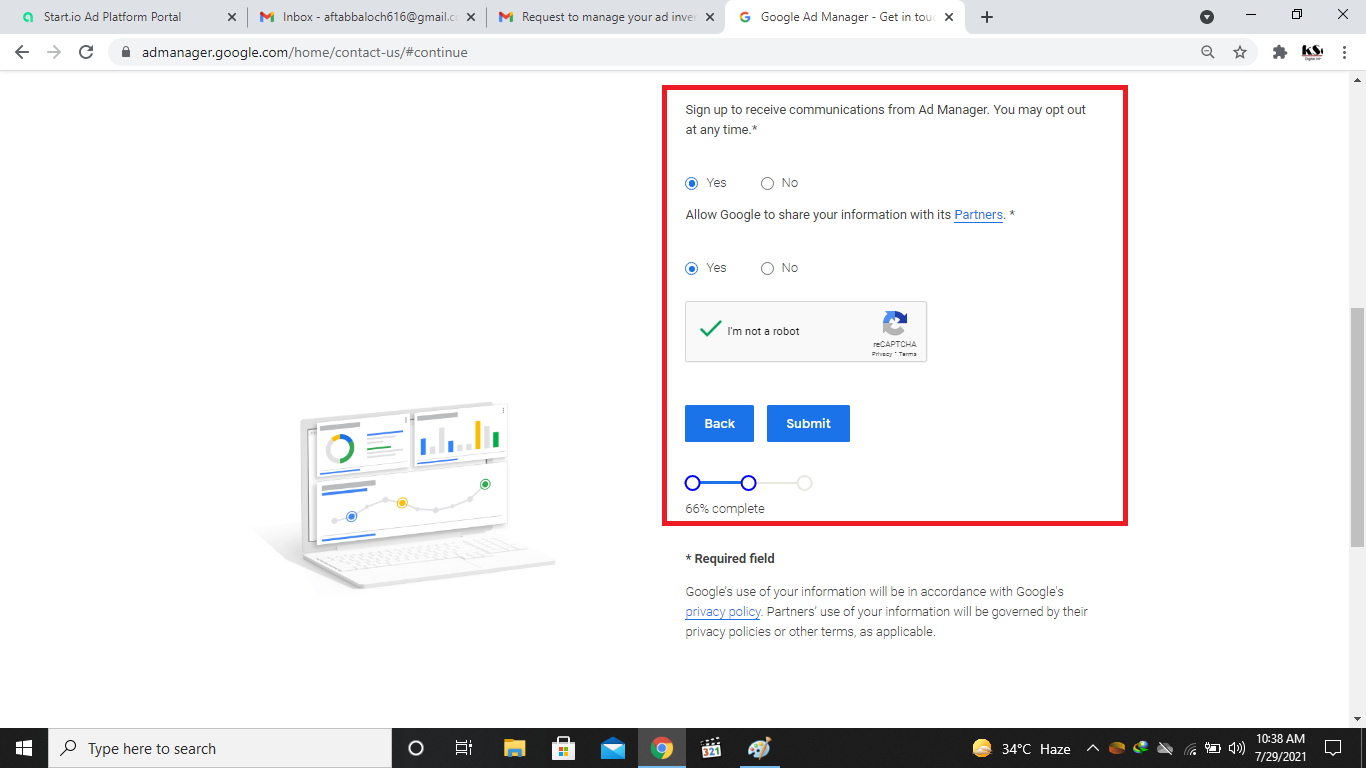
Task: Open the Paint app on the taskbar
Action: [x=760, y=748]
